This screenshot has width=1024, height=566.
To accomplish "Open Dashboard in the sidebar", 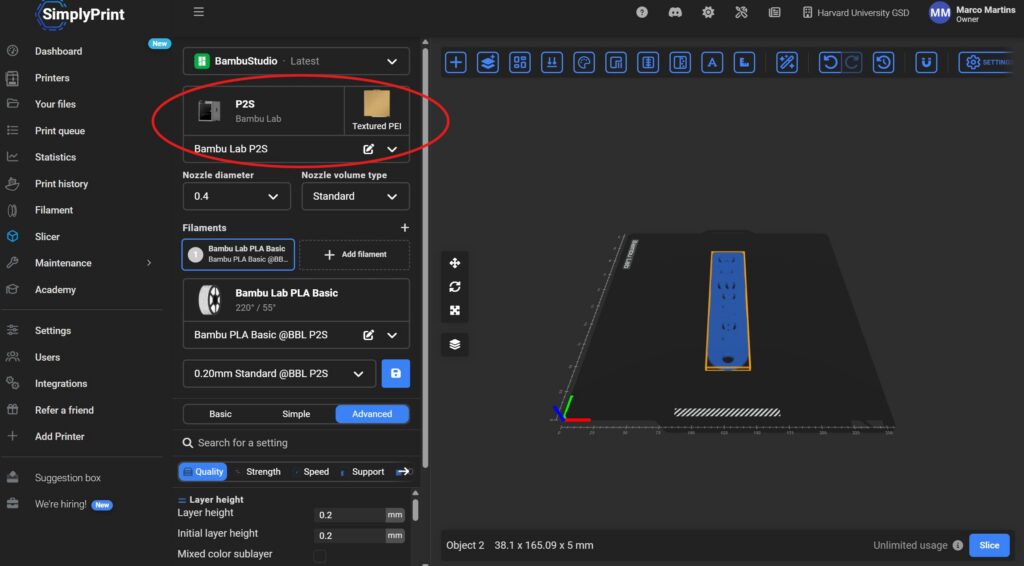I will point(58,51).
